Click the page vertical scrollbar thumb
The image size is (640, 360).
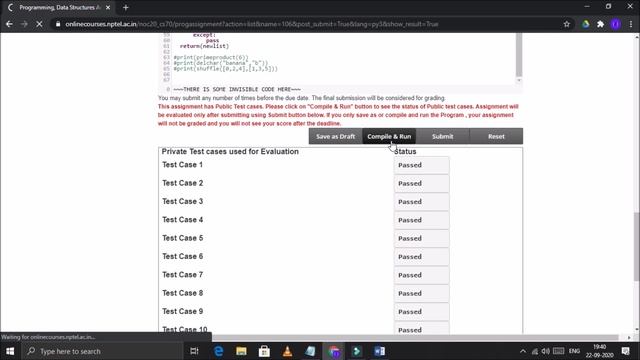(x=636, y=247)
